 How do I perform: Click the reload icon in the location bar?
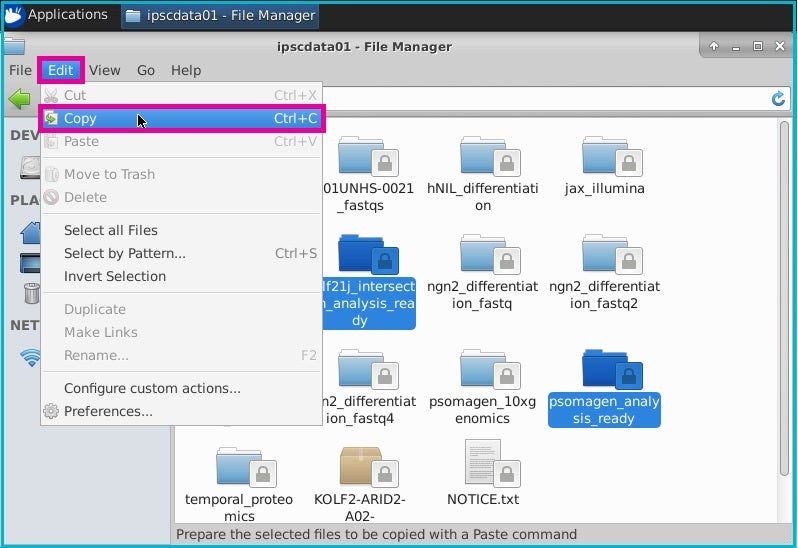pos(778,98)
